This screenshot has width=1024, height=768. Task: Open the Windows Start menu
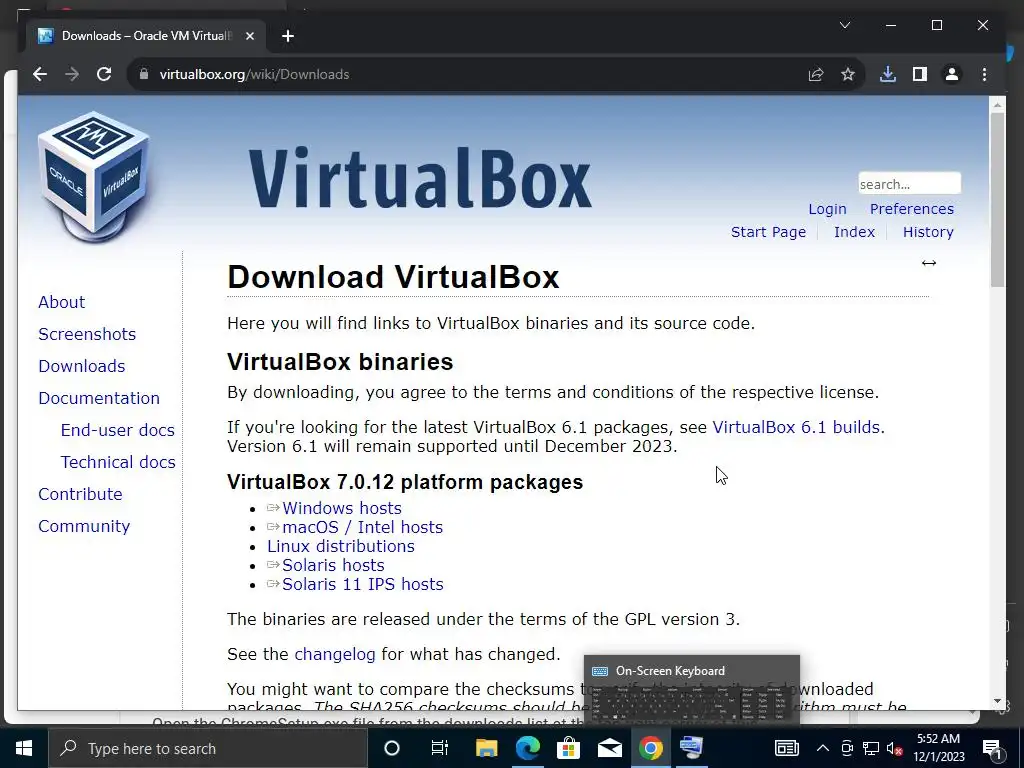[24, 748]
